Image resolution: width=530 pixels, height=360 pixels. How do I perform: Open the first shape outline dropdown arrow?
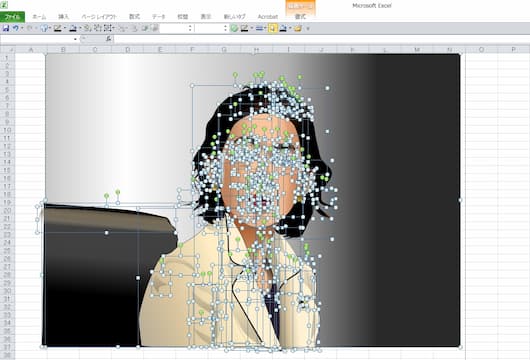point(65,28)
